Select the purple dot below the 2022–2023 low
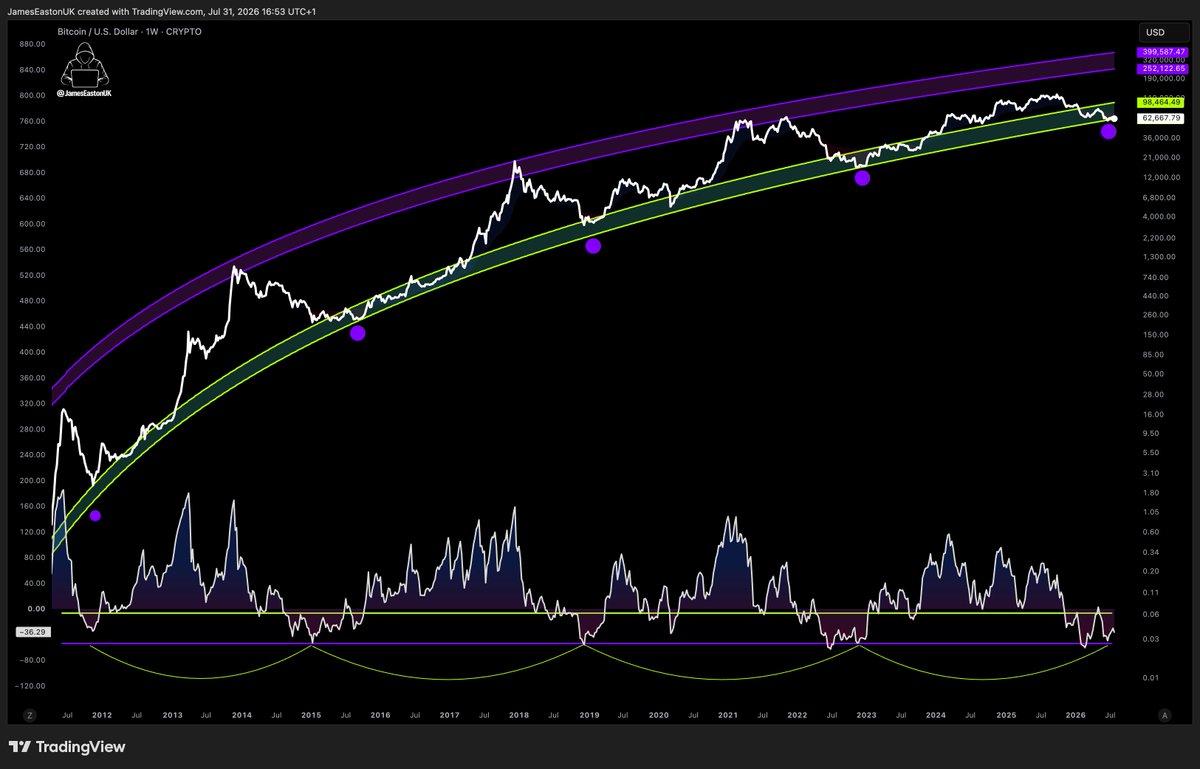 coord(862,178)
